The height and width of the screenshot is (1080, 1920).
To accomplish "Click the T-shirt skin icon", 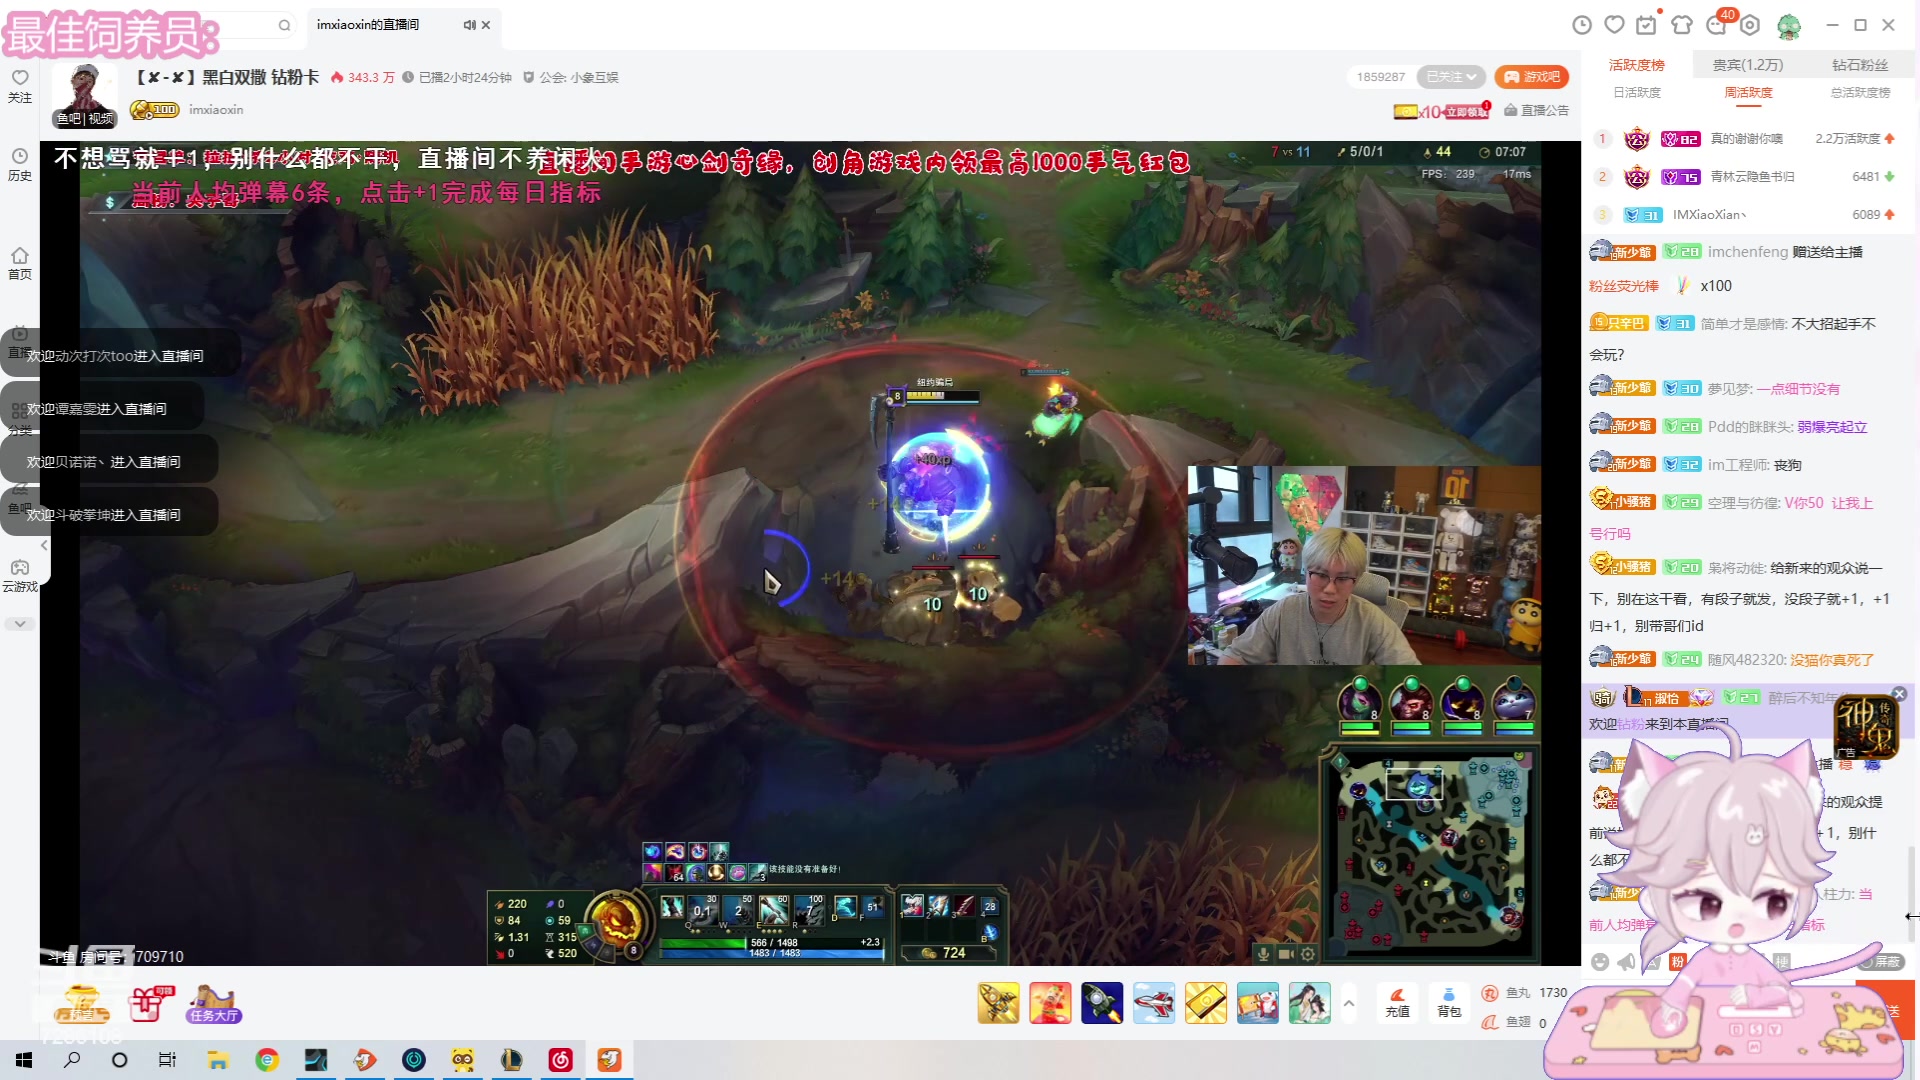I will 1682,25.
